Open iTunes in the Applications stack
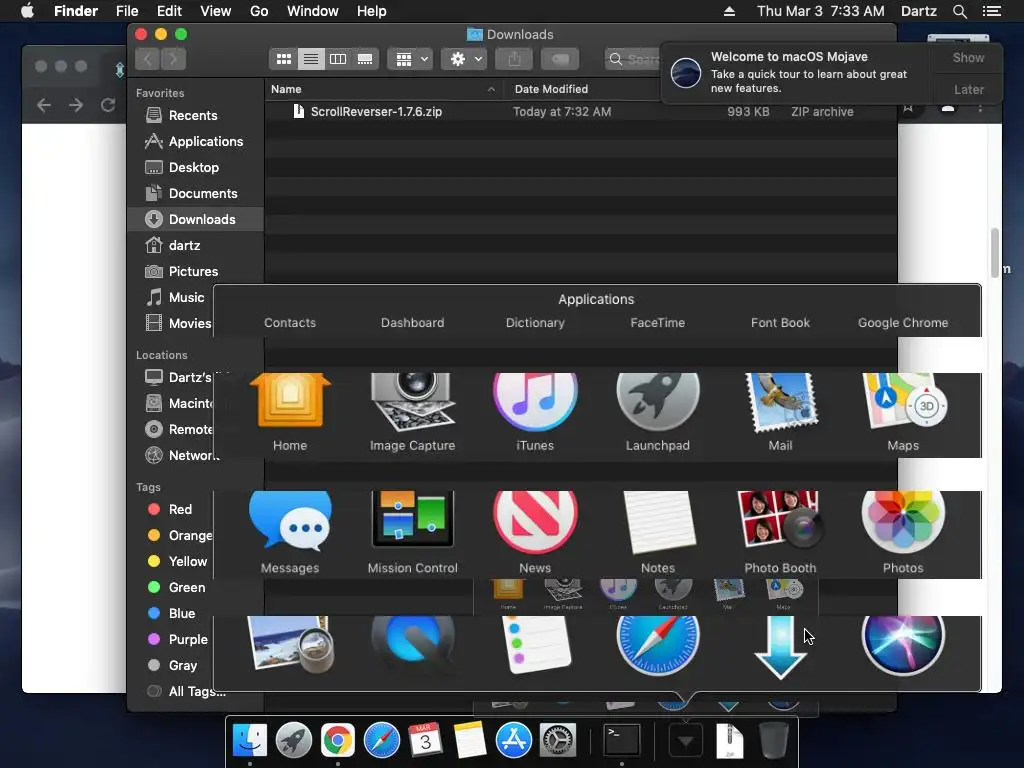Screen dimensions: 1024x768 [535, 404]
